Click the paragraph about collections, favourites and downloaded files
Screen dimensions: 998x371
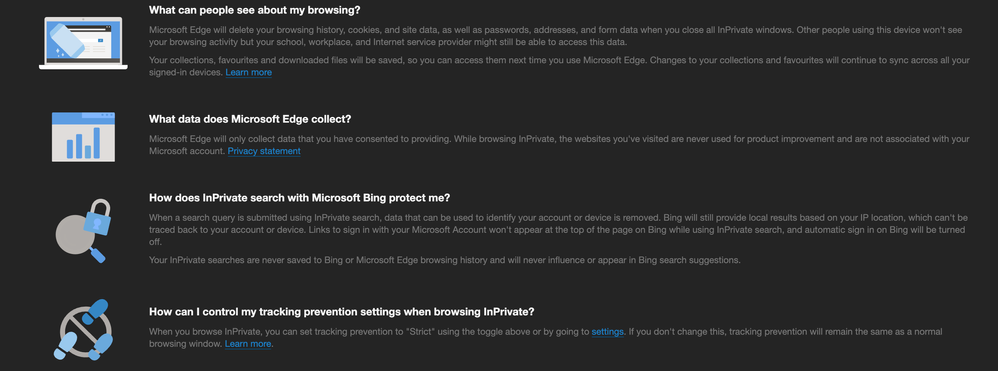tap(559, 66)
